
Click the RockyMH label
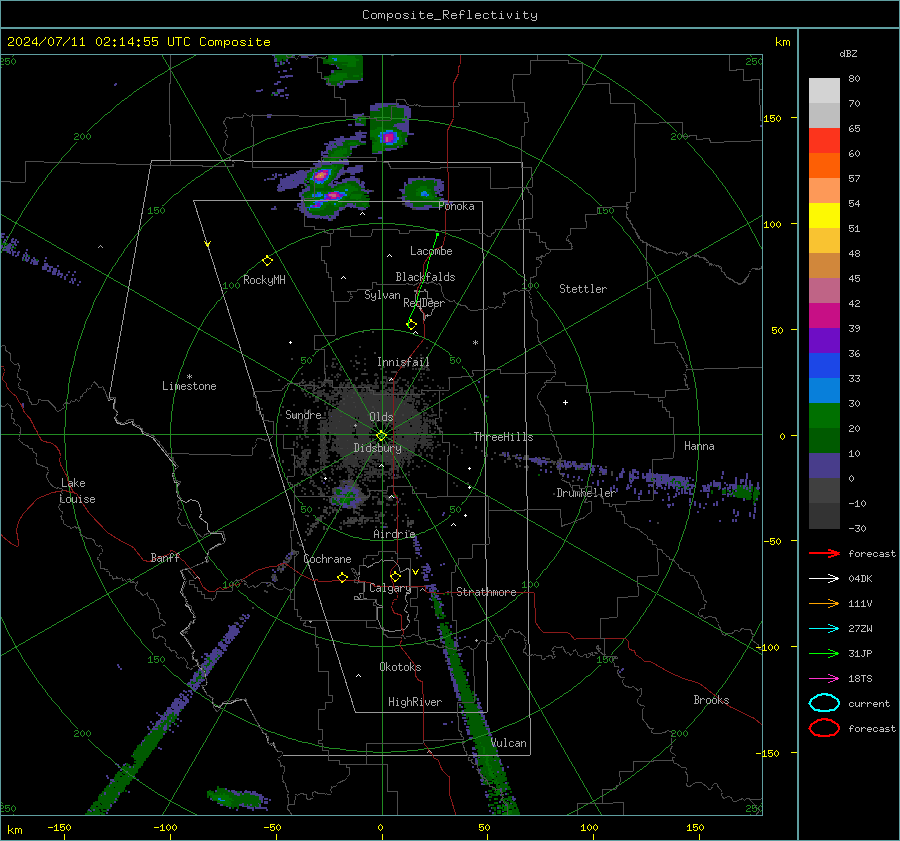[264, 280]
